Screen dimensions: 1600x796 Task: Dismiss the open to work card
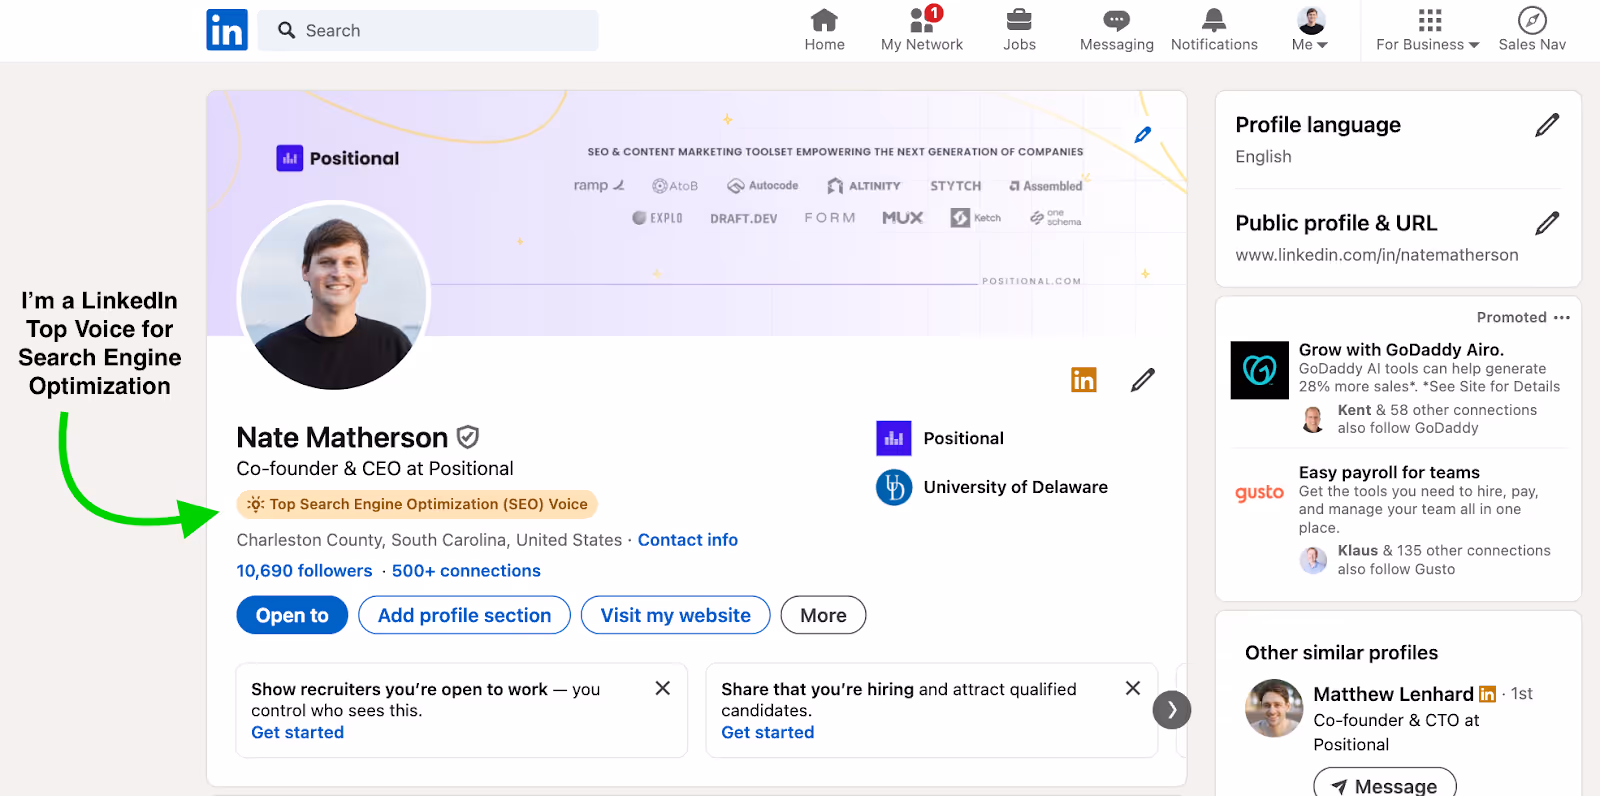662,688
